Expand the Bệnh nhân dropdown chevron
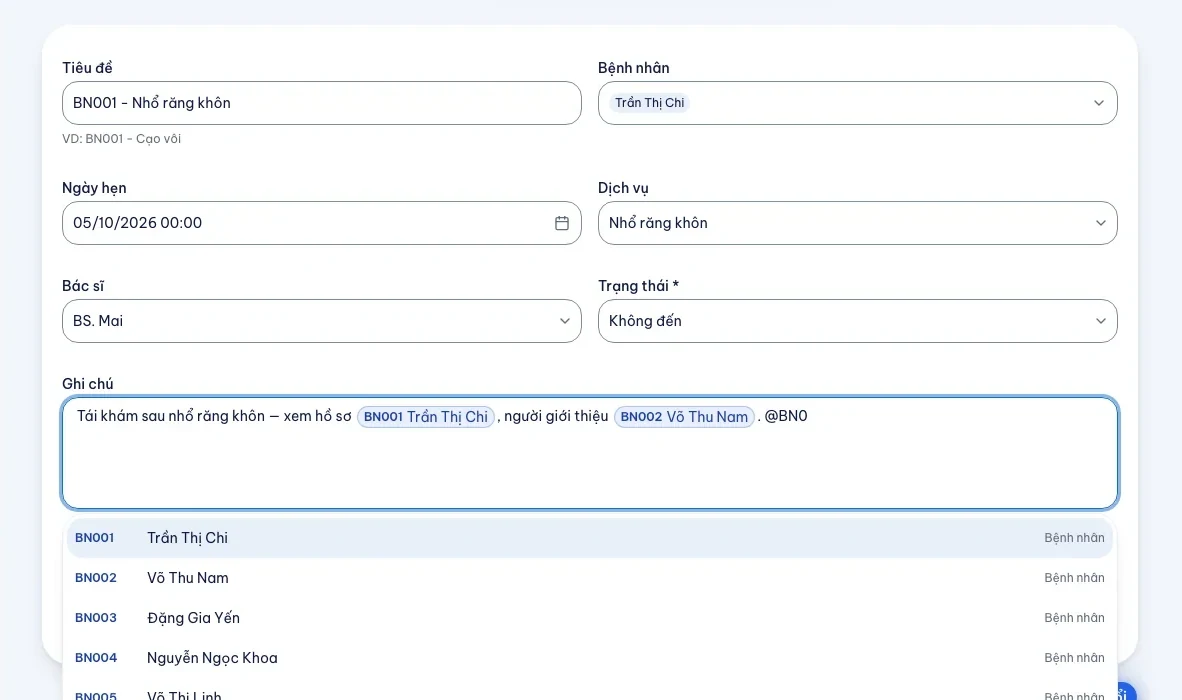The image size is (1182, 700). pyautogui.click(x=1099, y=103)
